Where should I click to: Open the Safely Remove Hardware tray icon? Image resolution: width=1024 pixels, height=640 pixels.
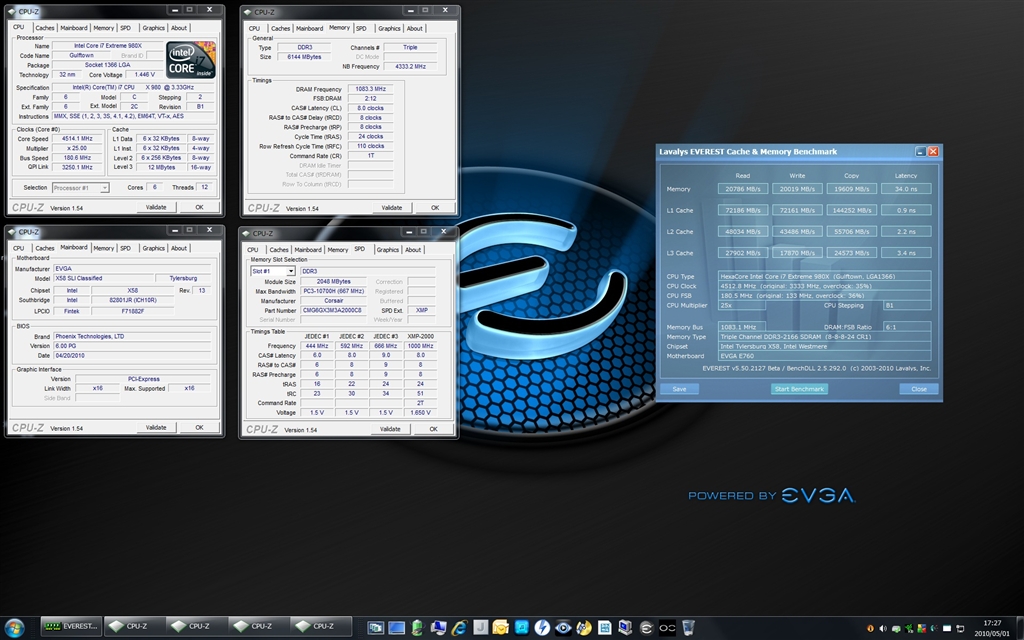896,628
